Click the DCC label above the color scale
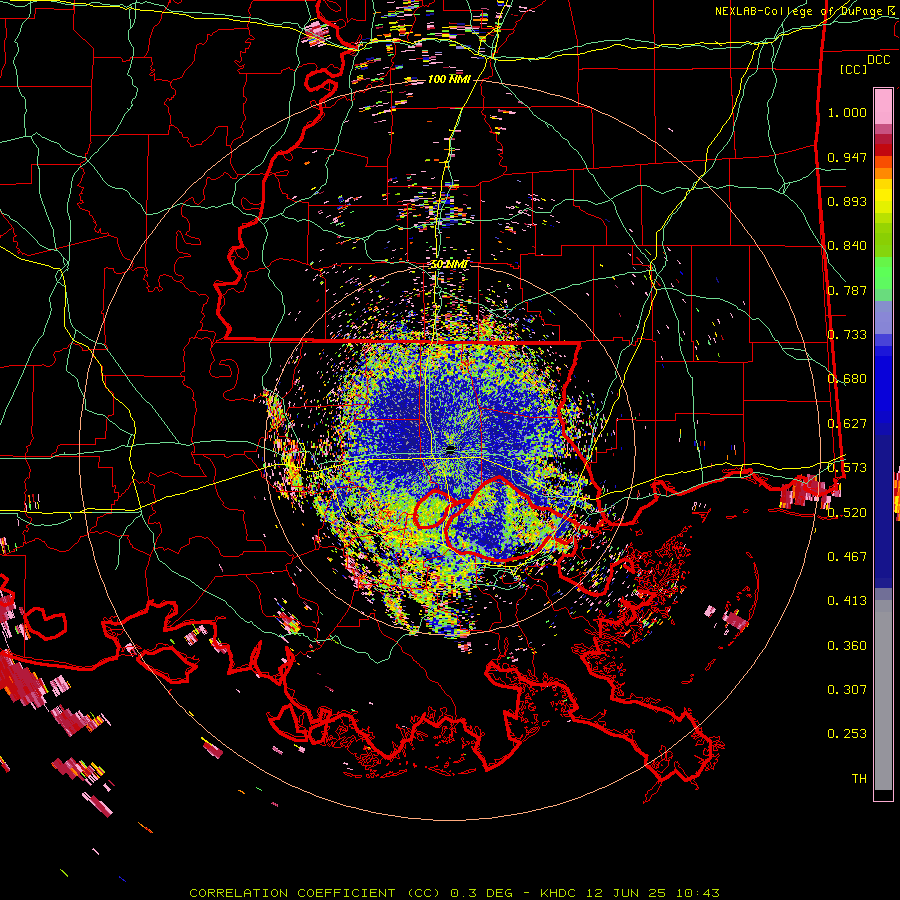900x900 pixels. point(879,60)
